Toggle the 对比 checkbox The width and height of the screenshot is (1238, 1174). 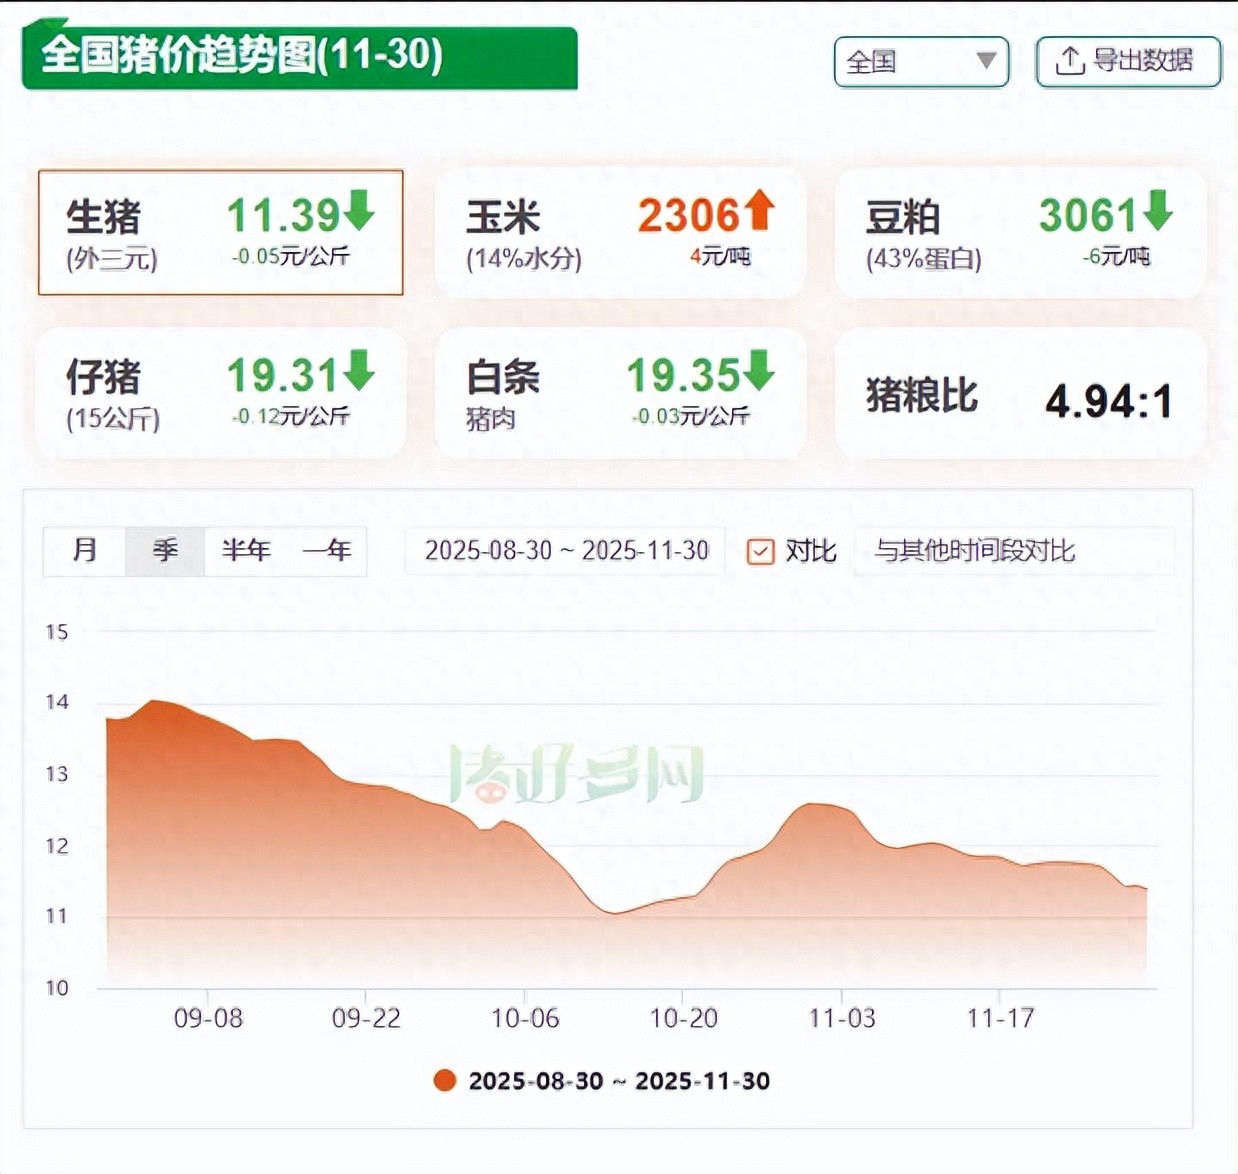pos(761,551)
